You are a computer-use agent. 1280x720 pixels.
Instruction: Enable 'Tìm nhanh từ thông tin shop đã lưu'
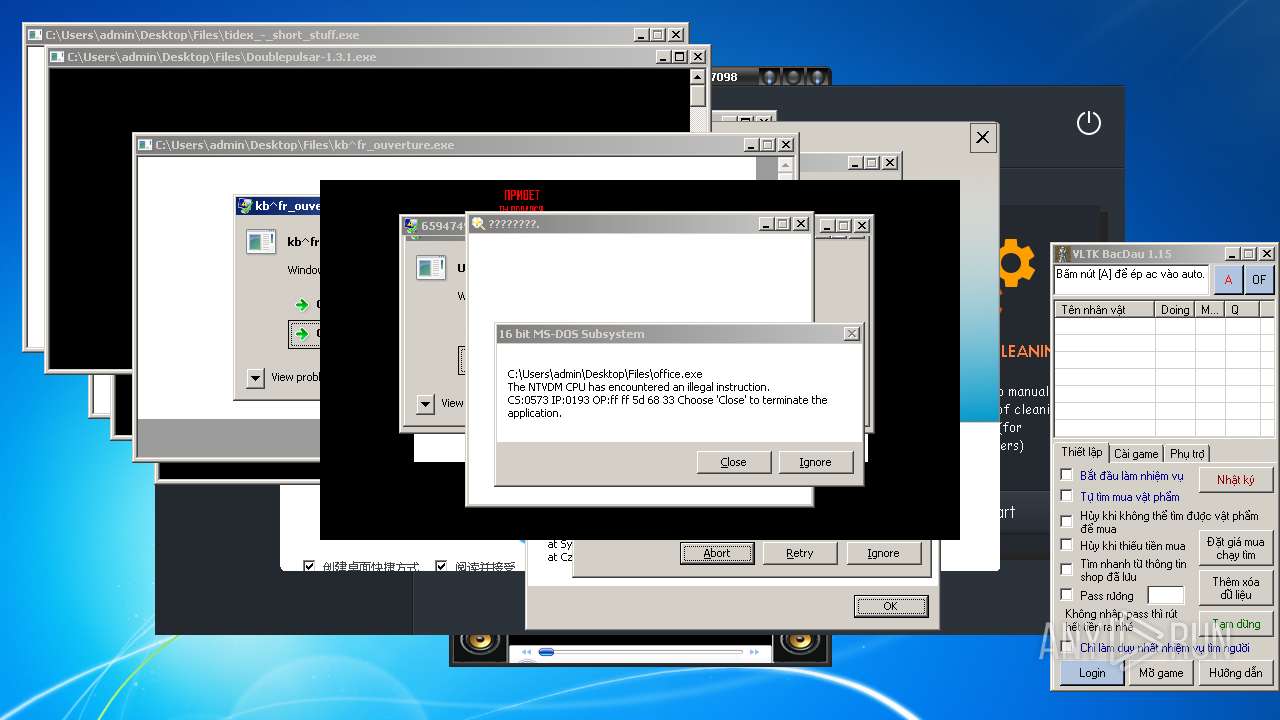[x=1066, y=569]
